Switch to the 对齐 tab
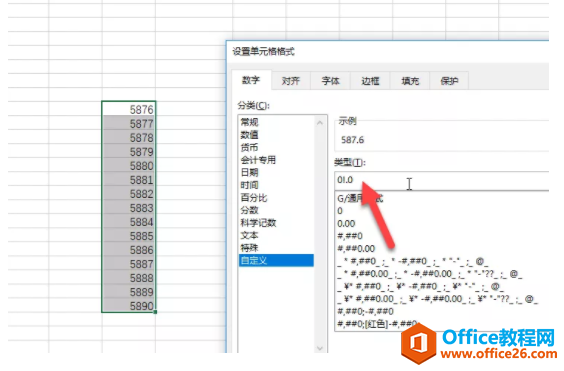The width and height of the screenshot is (564, 371). 290,81
